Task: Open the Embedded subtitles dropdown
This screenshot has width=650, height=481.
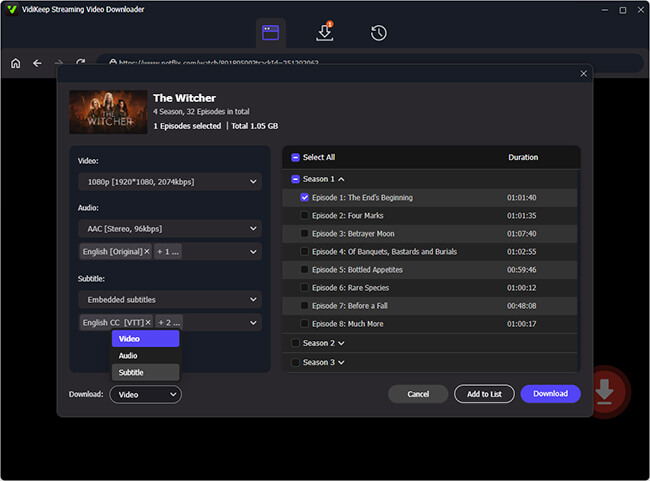Action: 170,299
